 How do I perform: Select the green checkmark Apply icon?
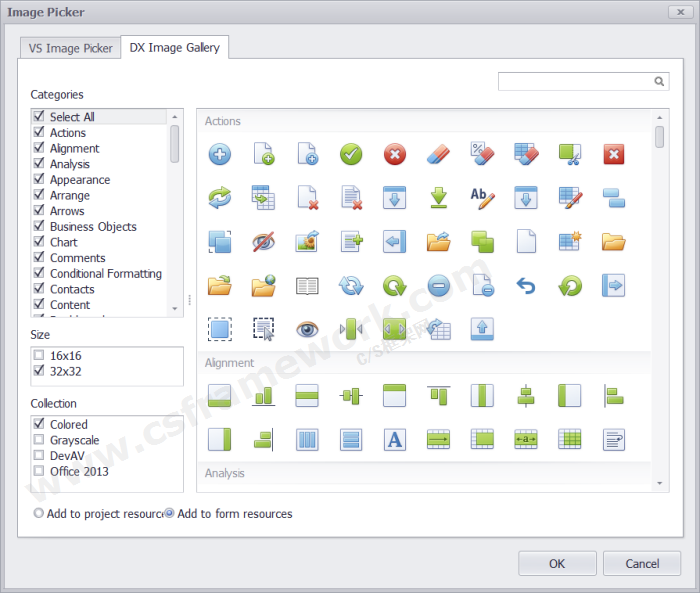[x=351, y=154]
